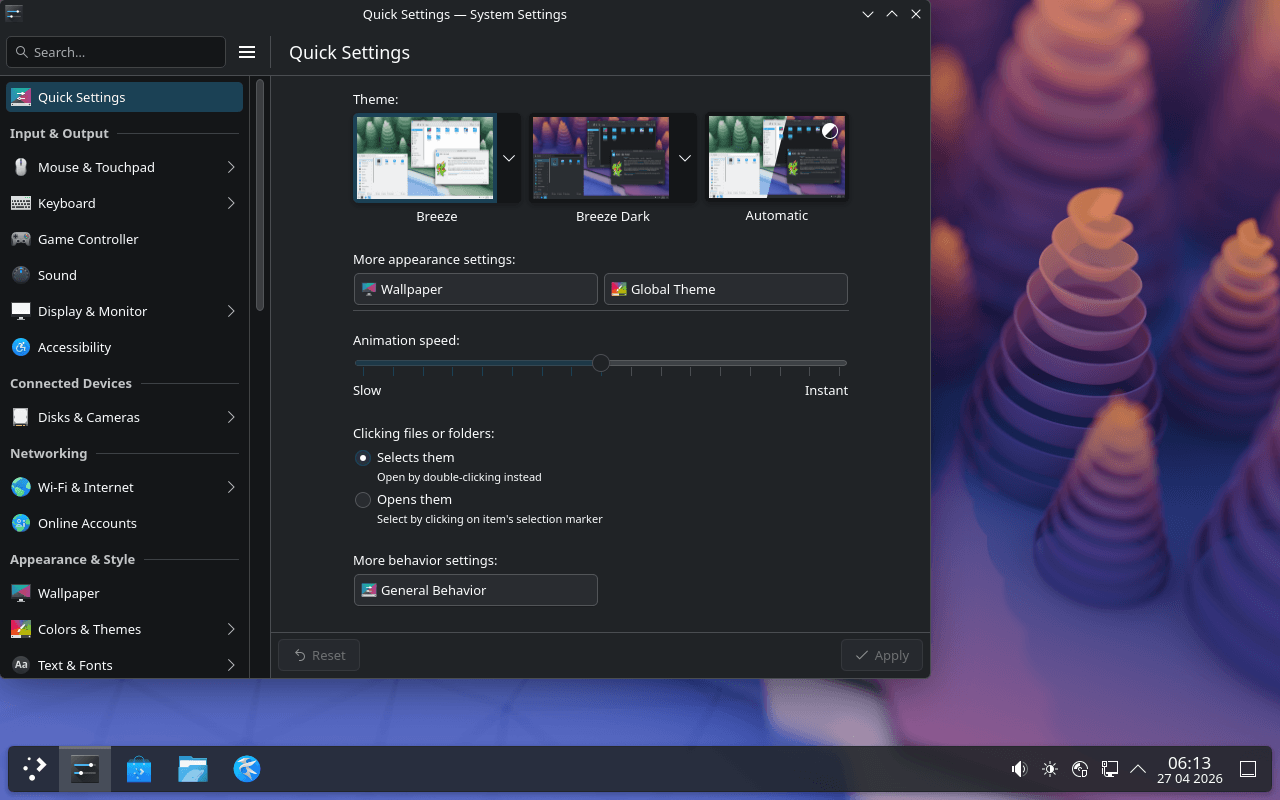Viewport: 1280px width, 800px height.
Task: Open Dolphin file manager from the taskbar
Action: [x=193, y=769]
